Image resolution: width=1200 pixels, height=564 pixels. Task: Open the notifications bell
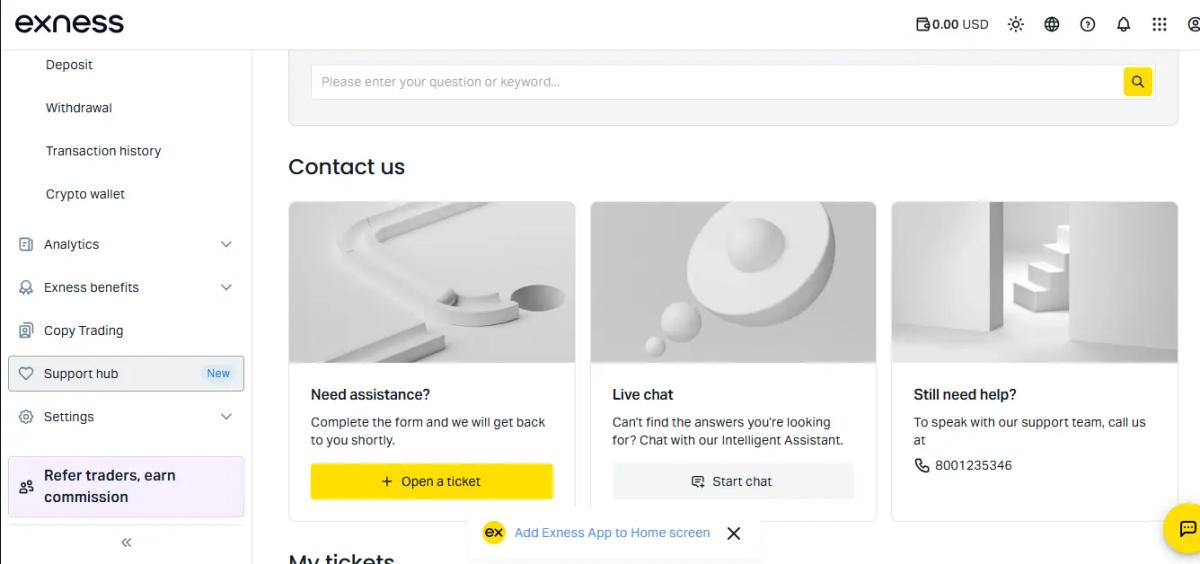click(x=1124, y=24)
